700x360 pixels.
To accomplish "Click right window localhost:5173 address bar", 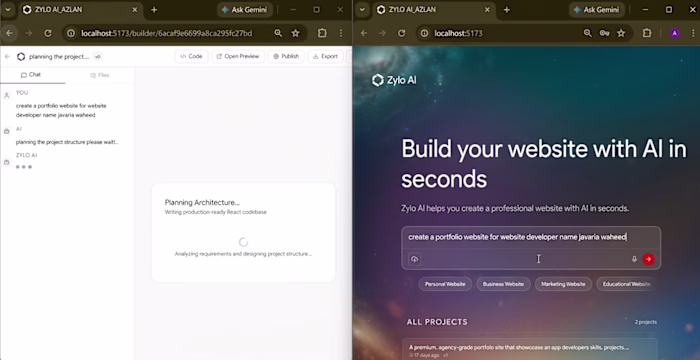I will click(x=458, y=33).
